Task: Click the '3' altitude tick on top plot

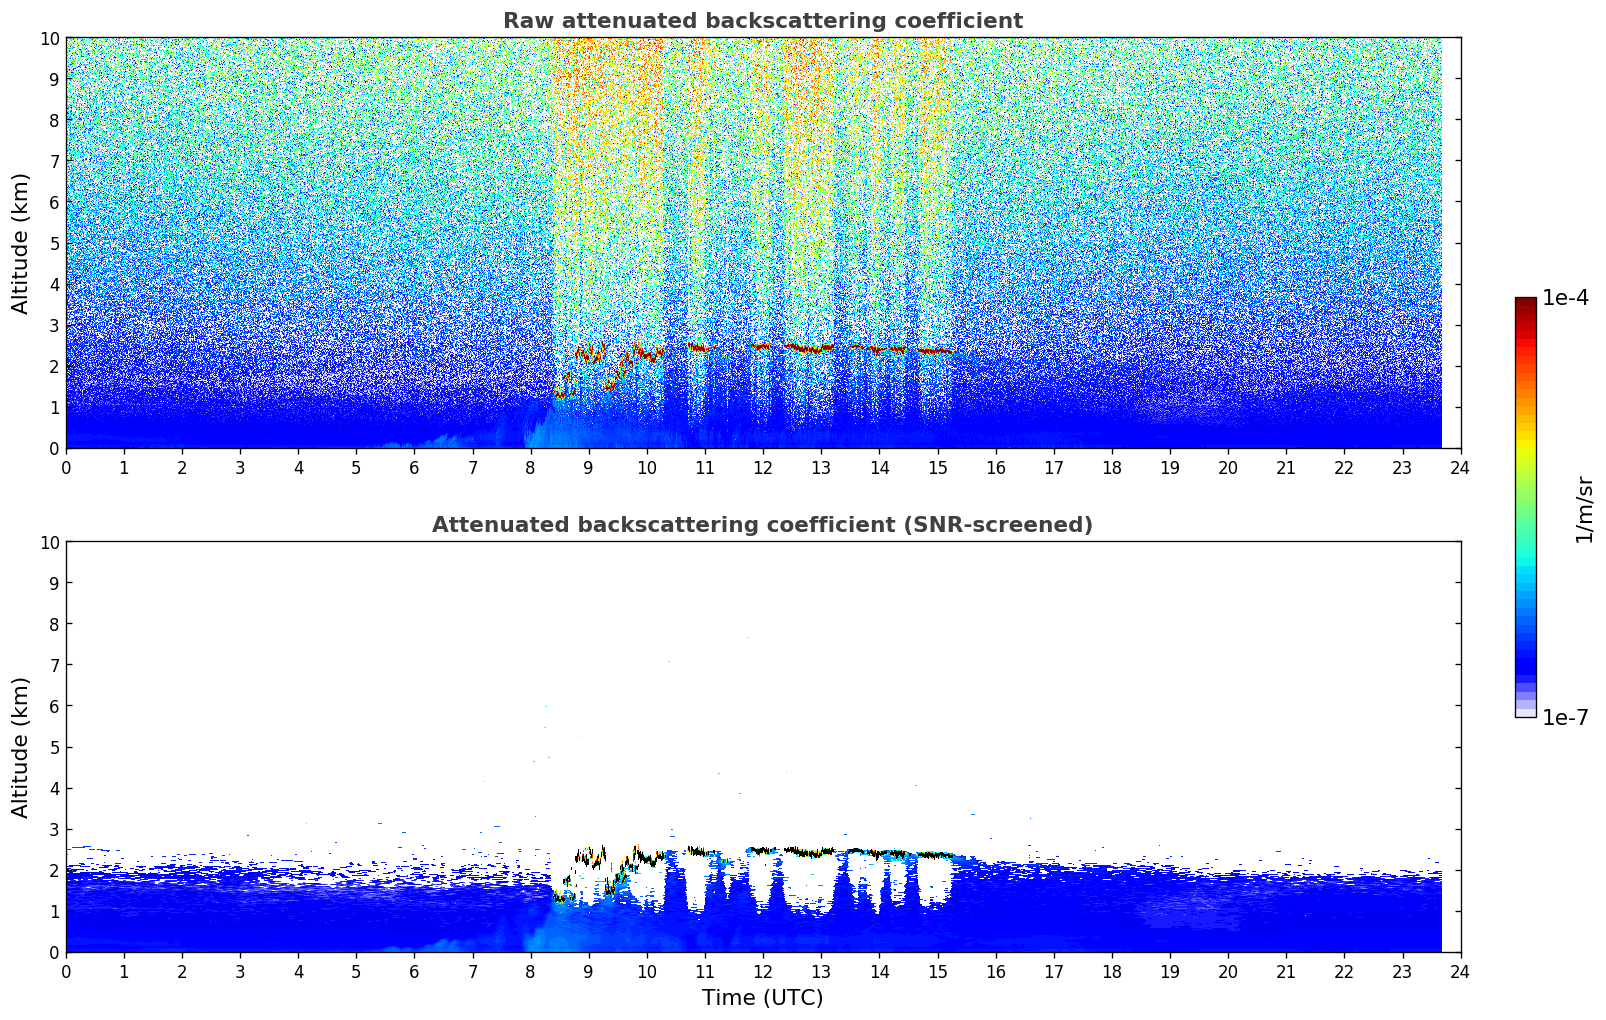Action: 54,325
